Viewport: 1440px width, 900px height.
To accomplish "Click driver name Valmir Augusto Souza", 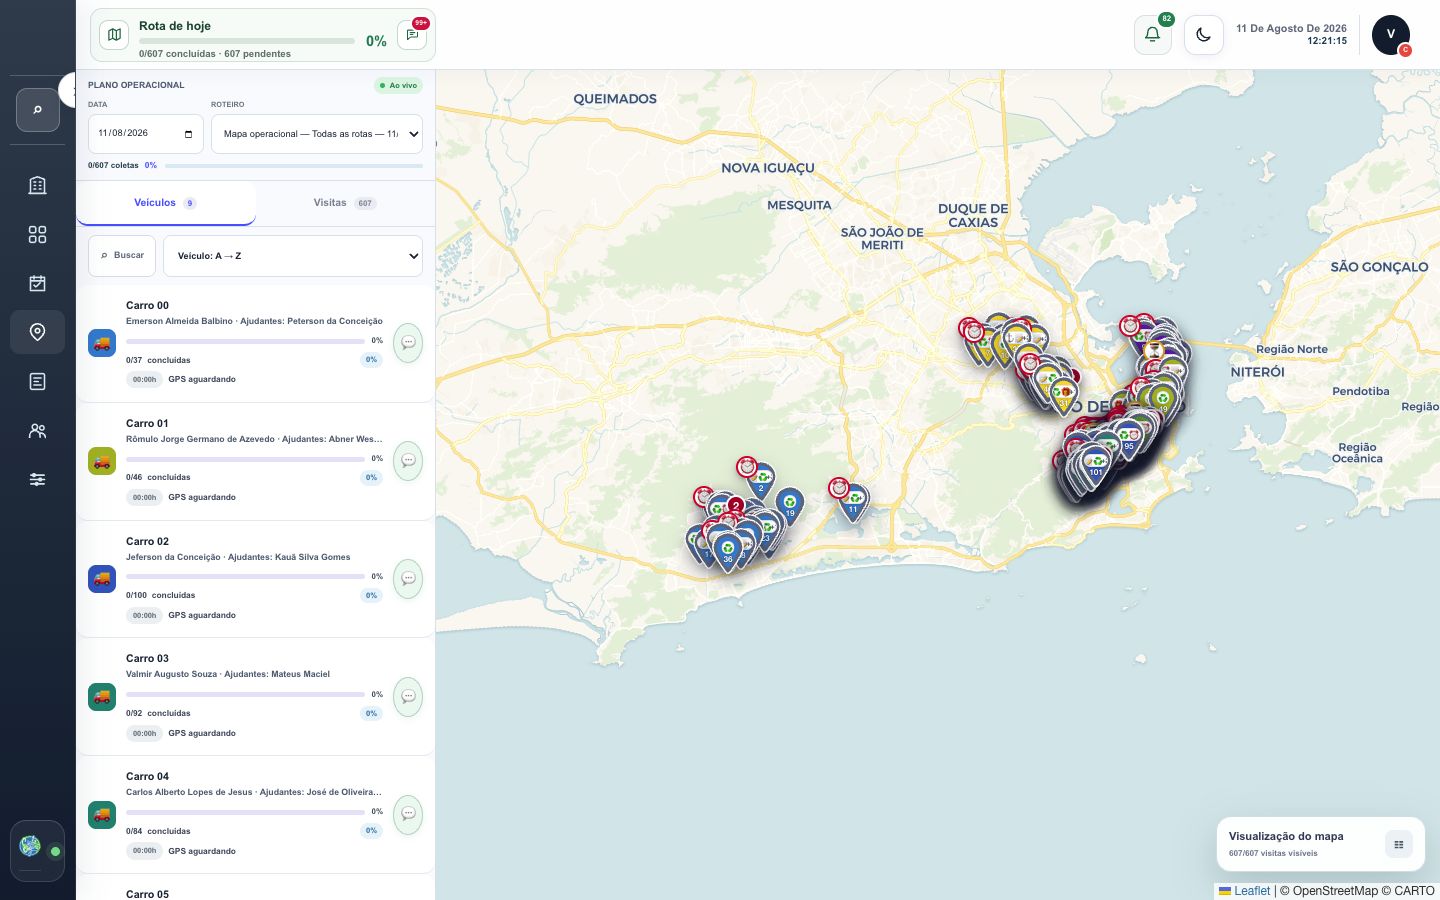I will pyautogui.click(x=171, y=675).
